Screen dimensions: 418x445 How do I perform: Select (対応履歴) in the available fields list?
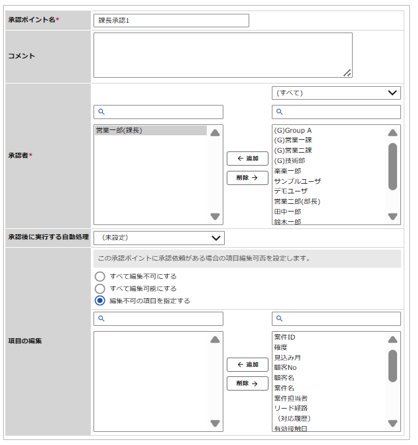pyautogui.click(x=294, y=418)
